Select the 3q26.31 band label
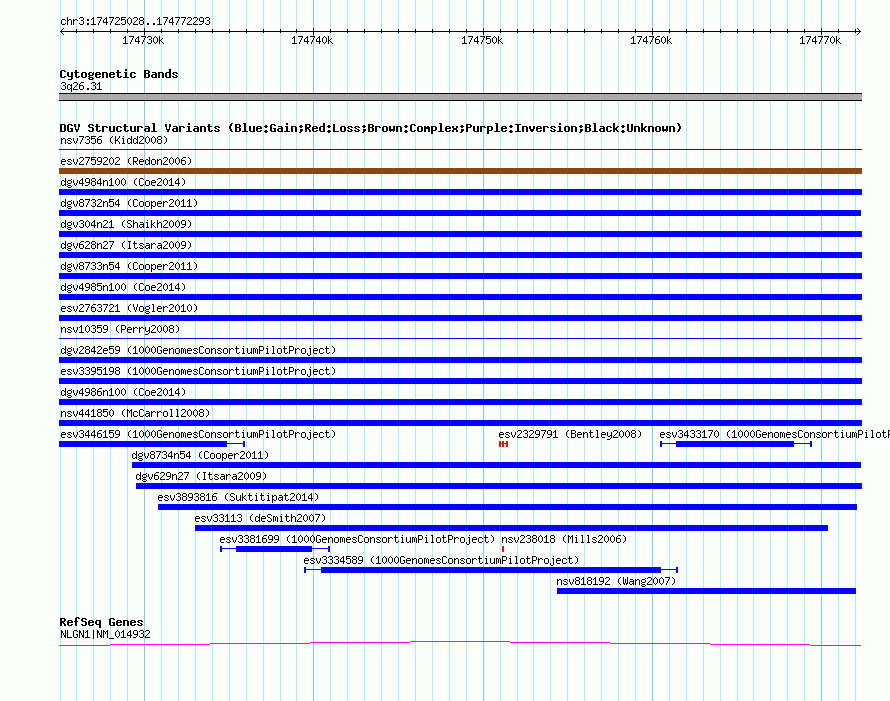890x701 pixels. click(x=81, y=86)
